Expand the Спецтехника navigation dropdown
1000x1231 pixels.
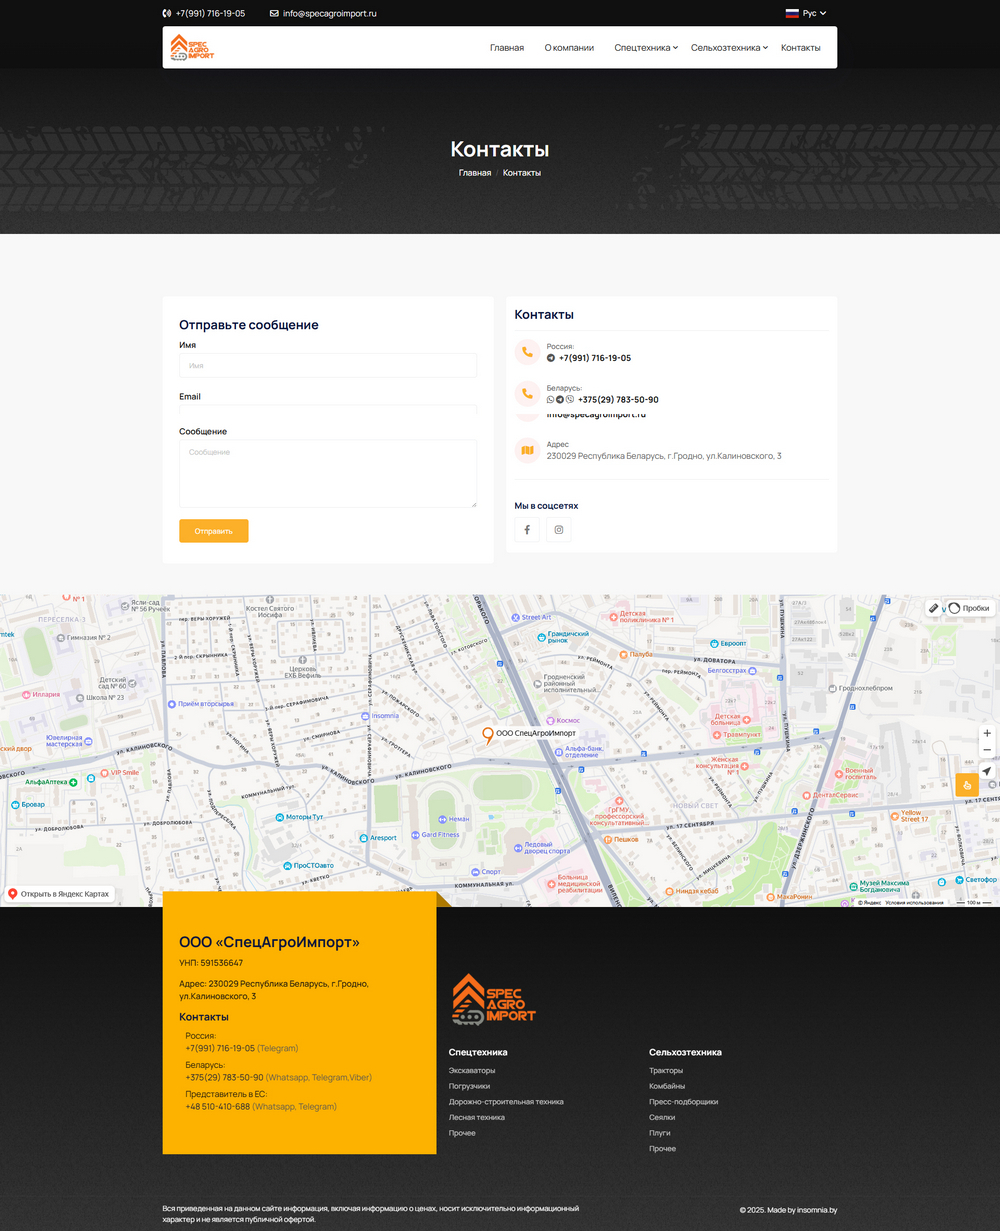click(x=645, y=47)
